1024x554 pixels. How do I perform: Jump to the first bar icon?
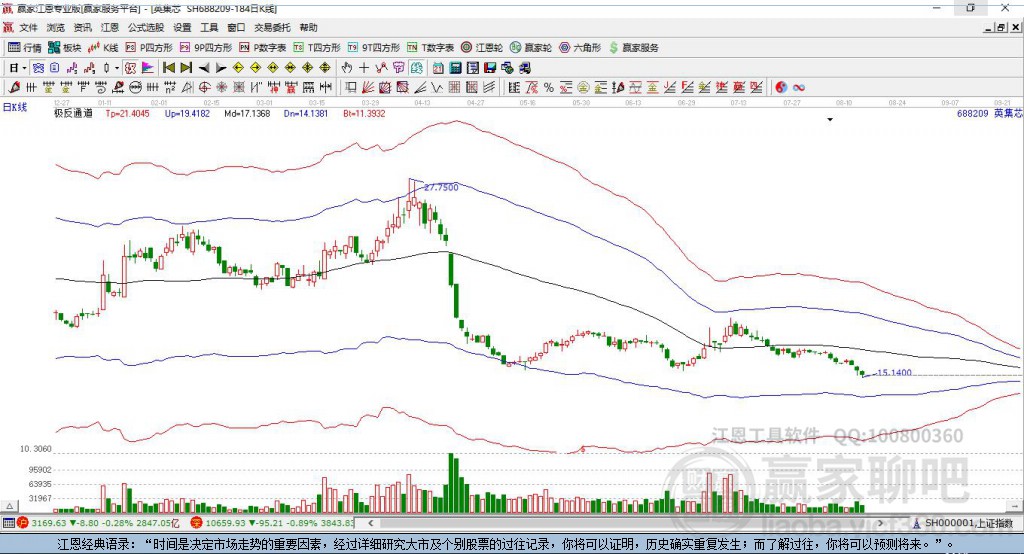168,68
